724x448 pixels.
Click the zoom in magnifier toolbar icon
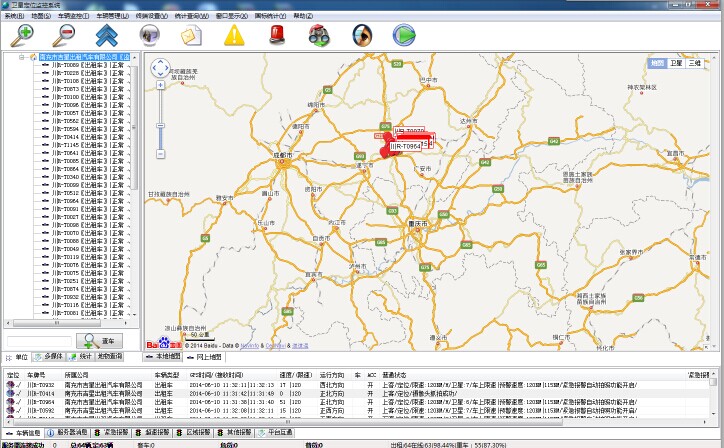(x=22, y=36)
